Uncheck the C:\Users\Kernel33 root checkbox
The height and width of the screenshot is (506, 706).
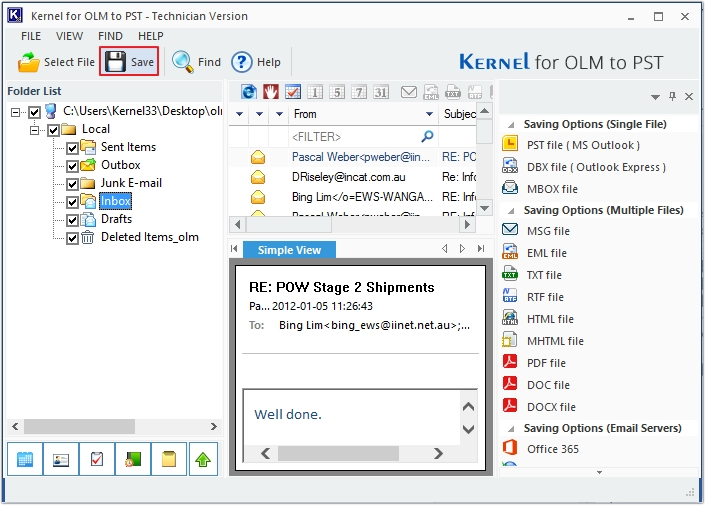click(x=35, y=112)
